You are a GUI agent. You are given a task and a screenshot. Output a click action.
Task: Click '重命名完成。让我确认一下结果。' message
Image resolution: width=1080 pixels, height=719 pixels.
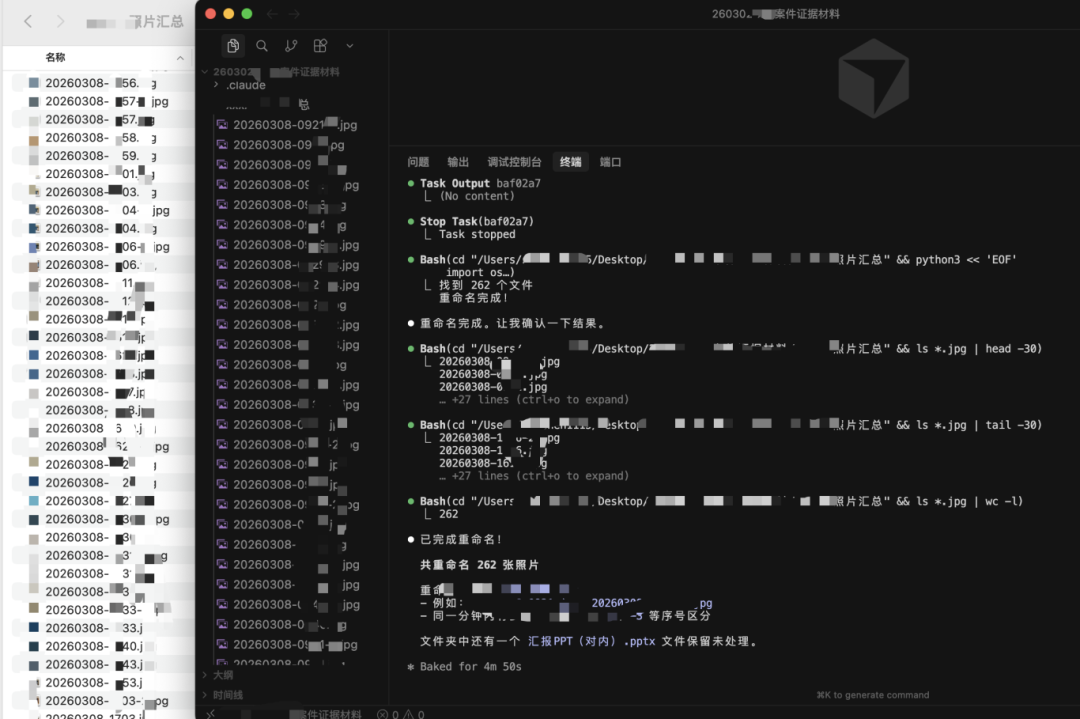click(x=512, y=323)
